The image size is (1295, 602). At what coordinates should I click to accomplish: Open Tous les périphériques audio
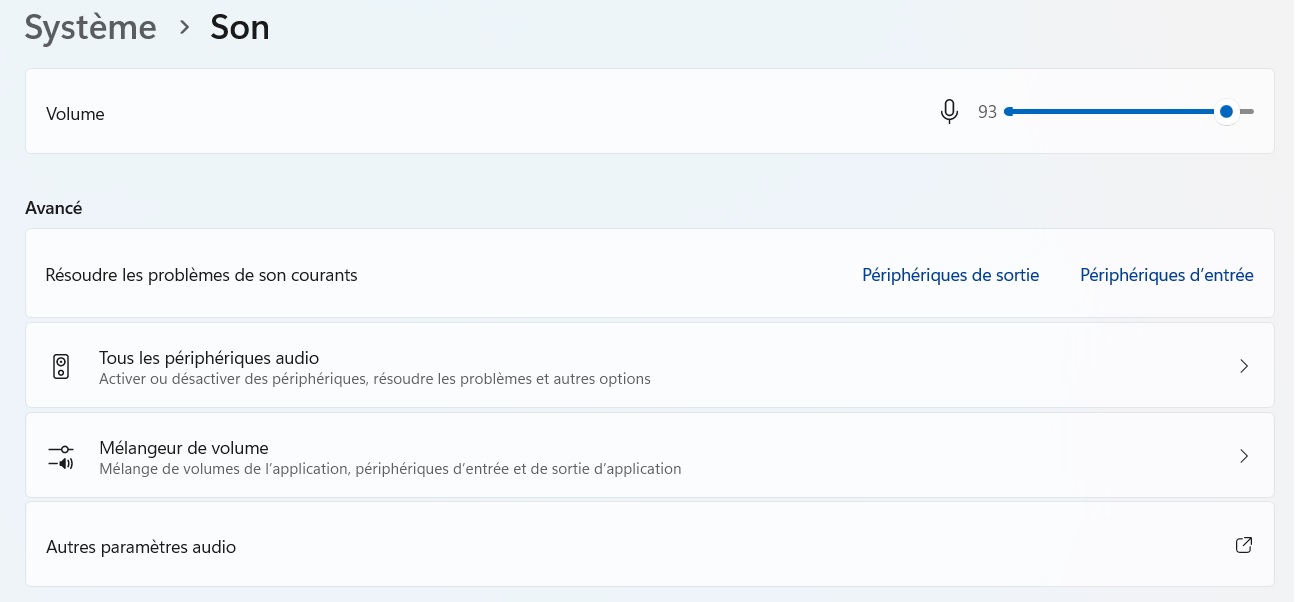click(x=209, y=357)
